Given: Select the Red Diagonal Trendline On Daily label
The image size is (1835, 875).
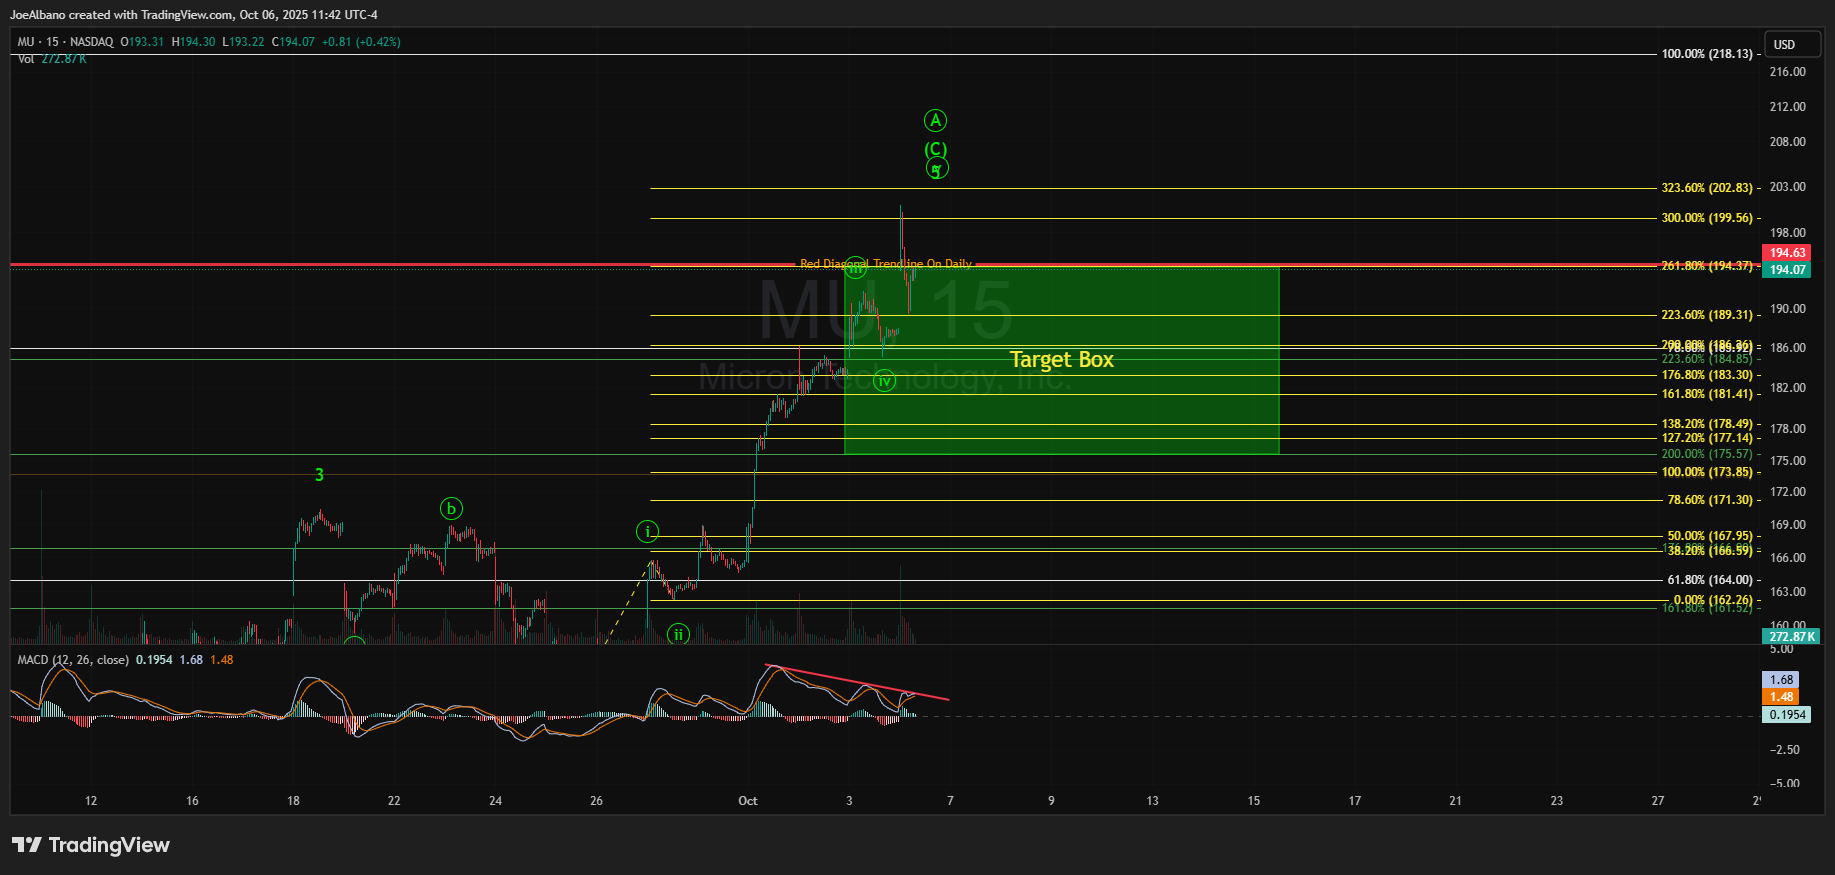Looking at the screenshot, I should click(886, 264).
